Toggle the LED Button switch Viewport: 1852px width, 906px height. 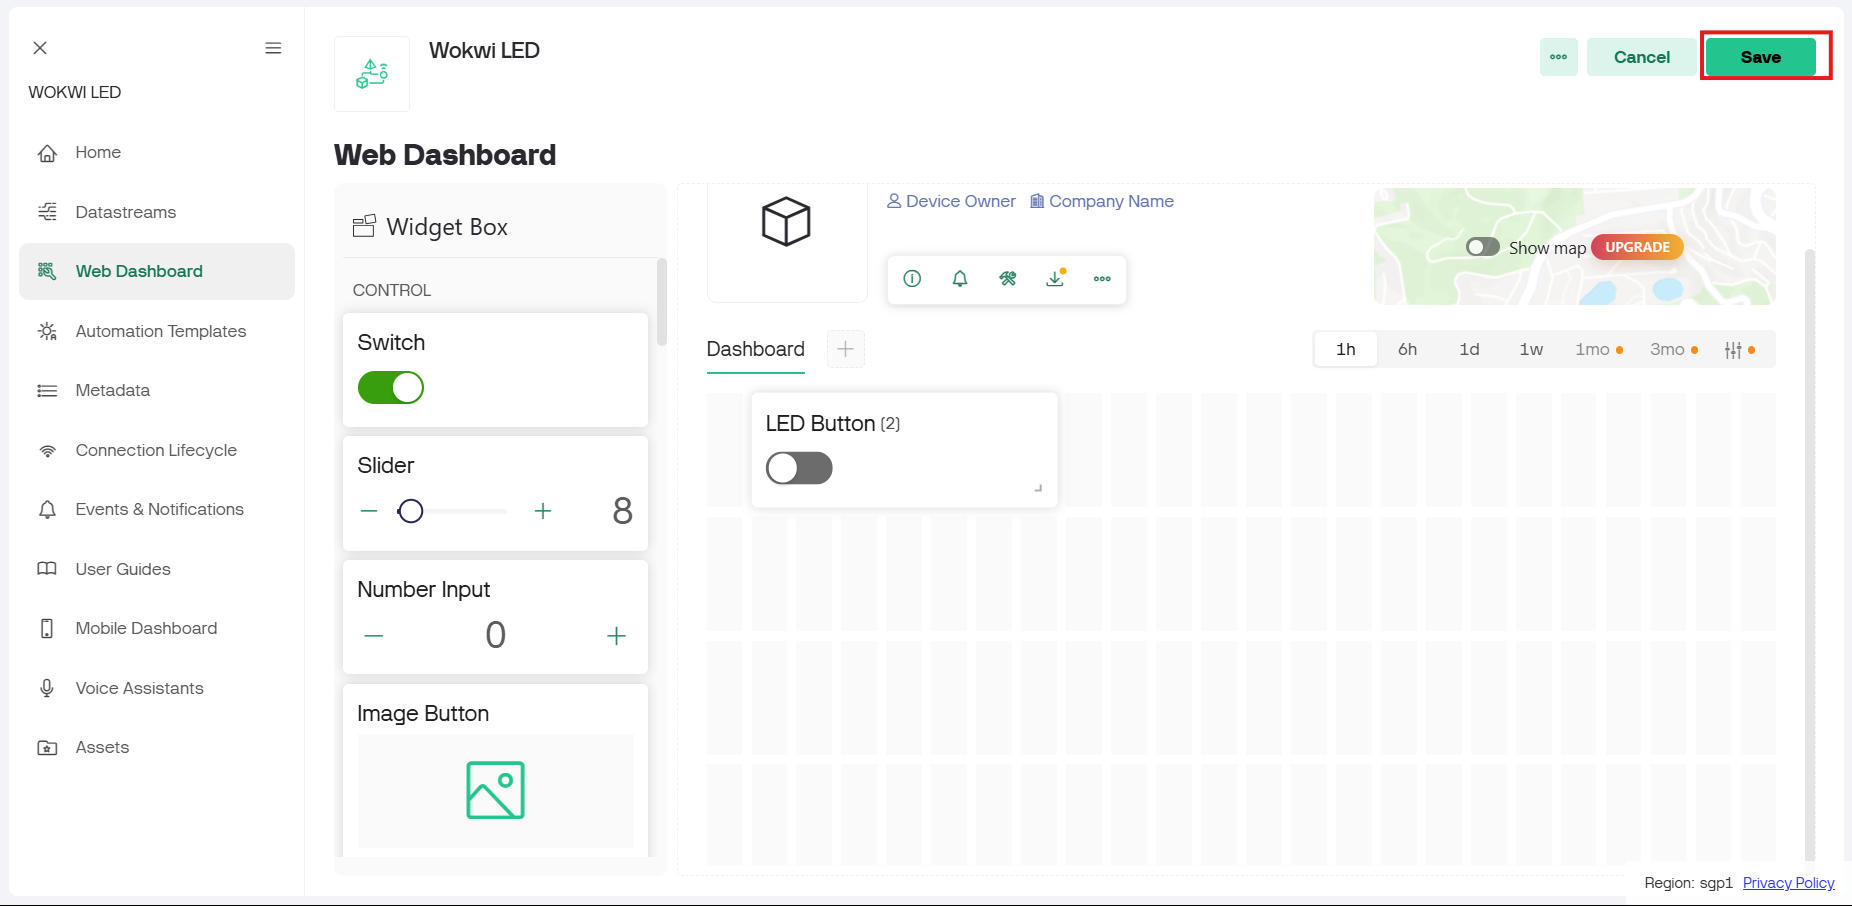coord(799,468)
